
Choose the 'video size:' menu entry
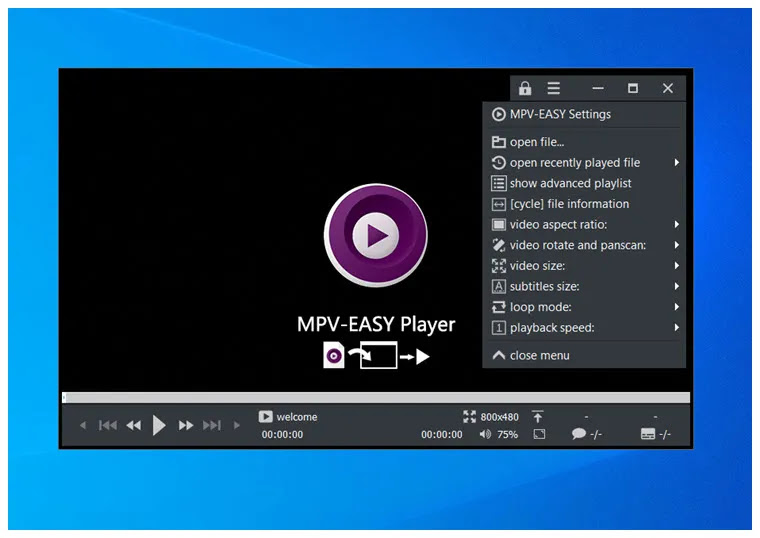click(584, 266)
